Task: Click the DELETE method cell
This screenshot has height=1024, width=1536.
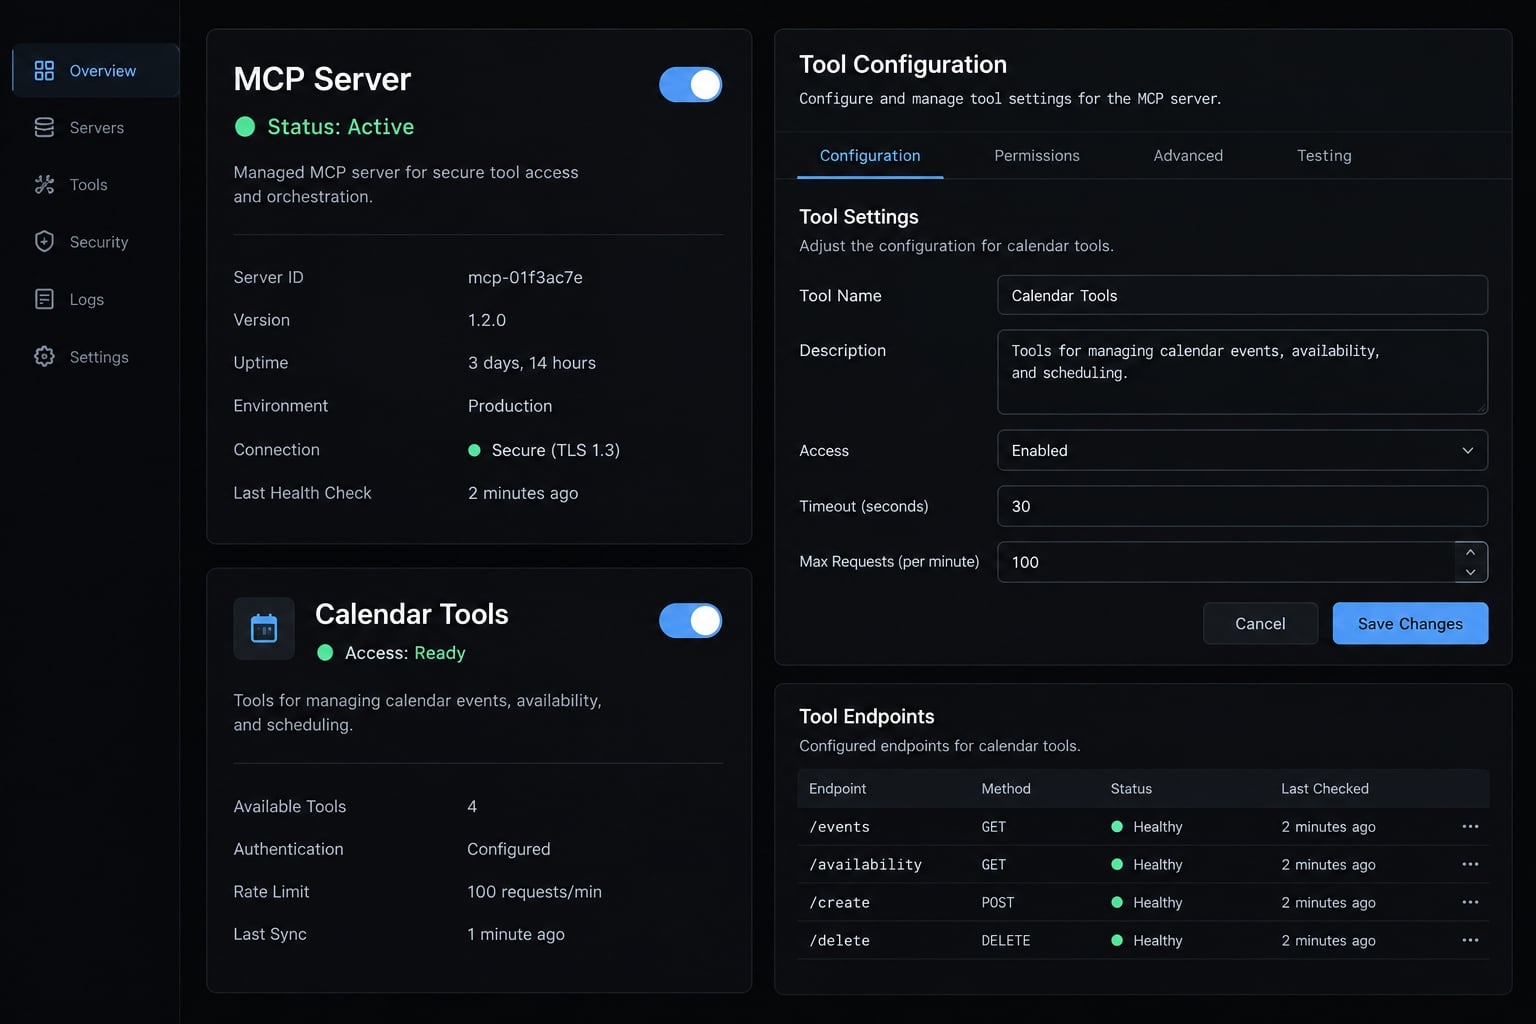Action: (x=1006, y=941)
